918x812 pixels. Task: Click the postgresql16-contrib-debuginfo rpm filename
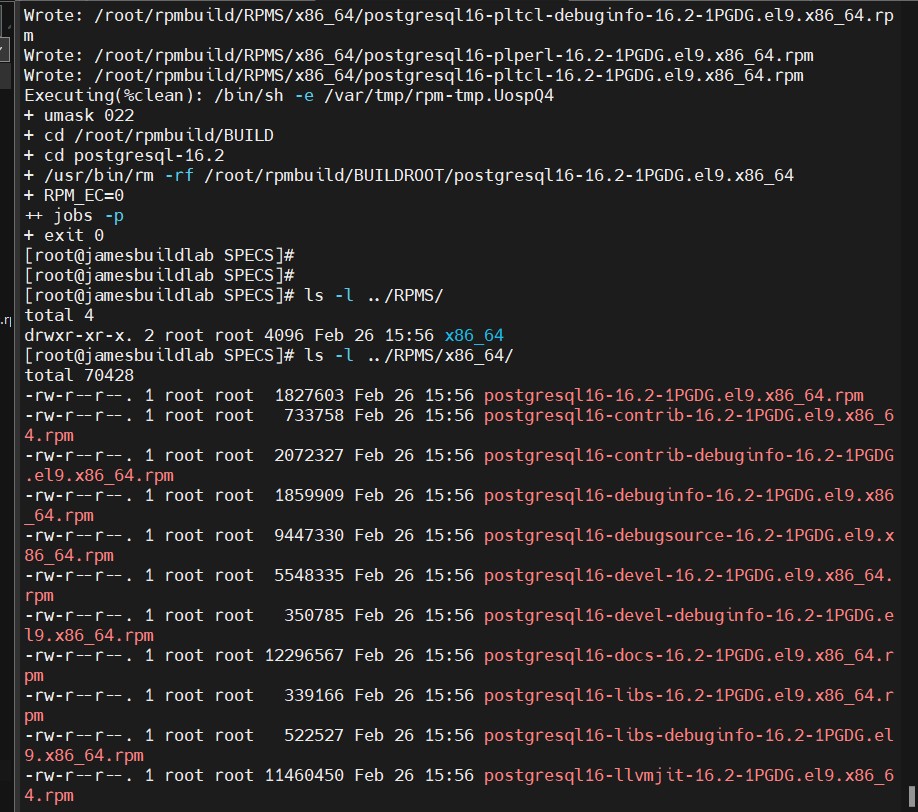pyautogui.click(x=688, y=455)
